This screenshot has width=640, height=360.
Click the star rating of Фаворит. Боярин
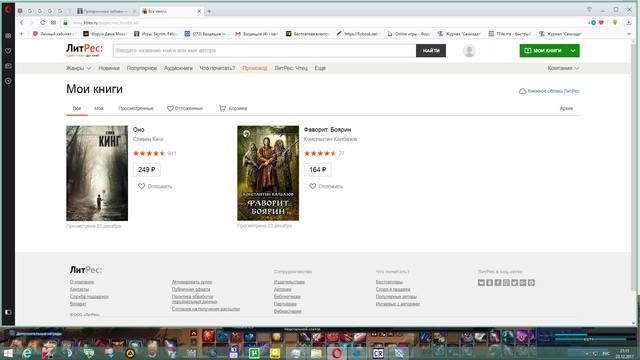coord(320,153)
